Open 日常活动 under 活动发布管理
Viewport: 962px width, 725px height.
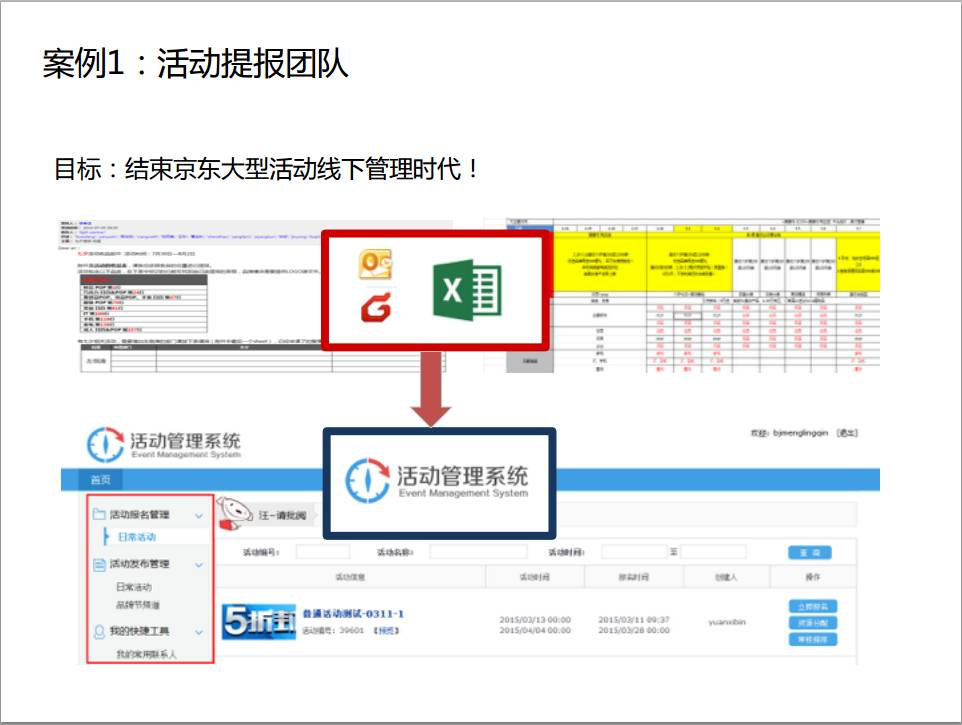pos(134,587)
